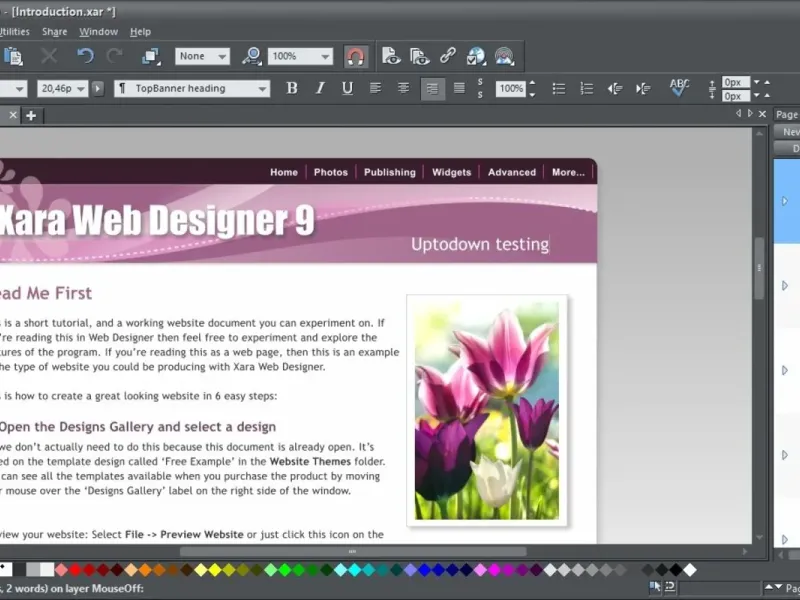
Task: Open the spell check ABC icon
Action: pos(680,88)
